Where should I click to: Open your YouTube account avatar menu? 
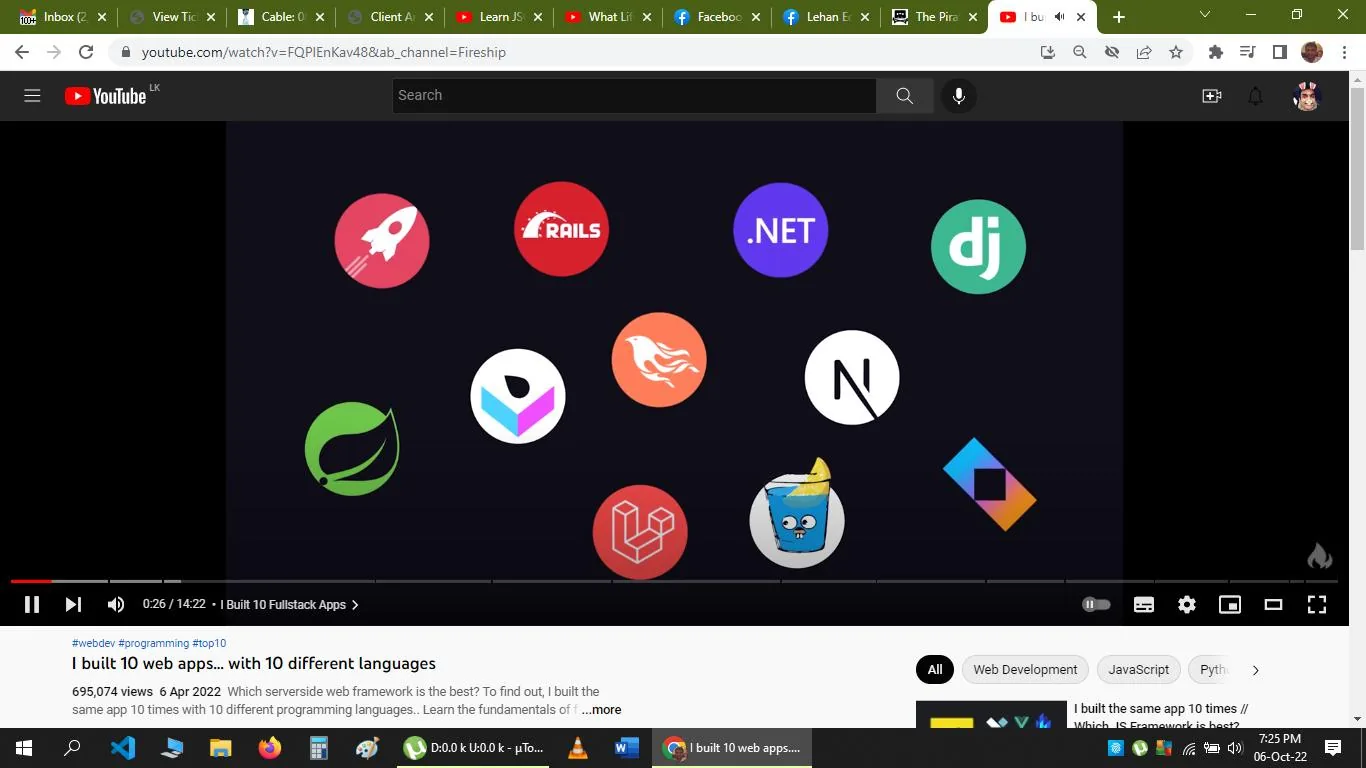[x=1307, y=95]
